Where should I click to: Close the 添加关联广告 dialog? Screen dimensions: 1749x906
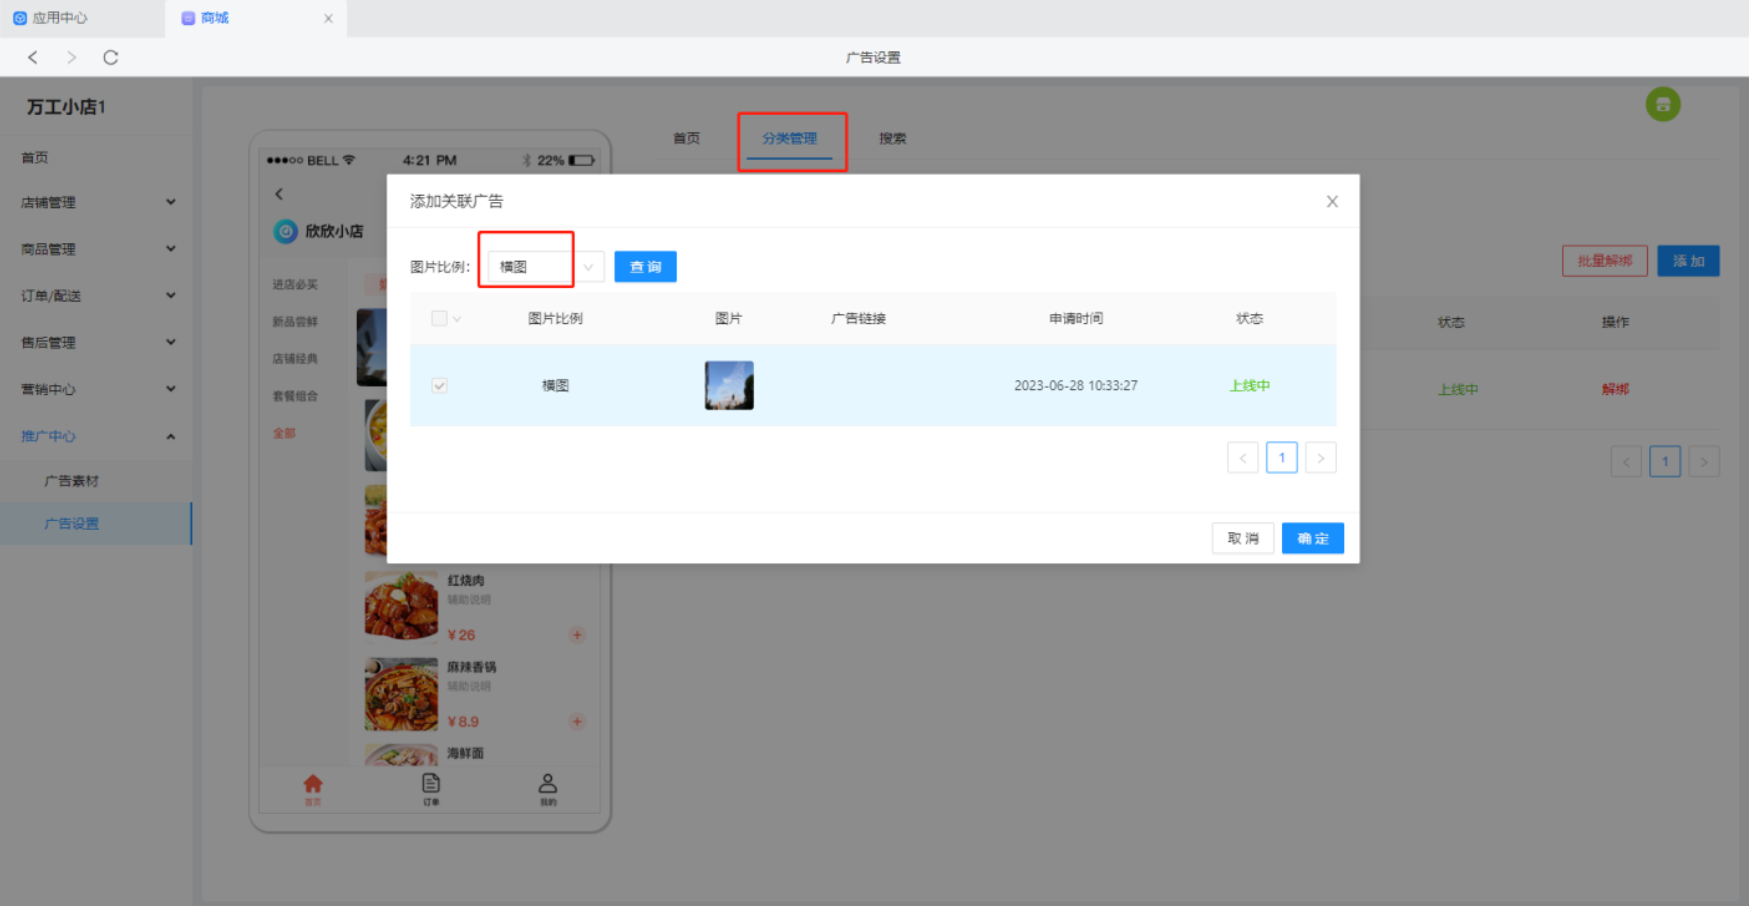1331,202
